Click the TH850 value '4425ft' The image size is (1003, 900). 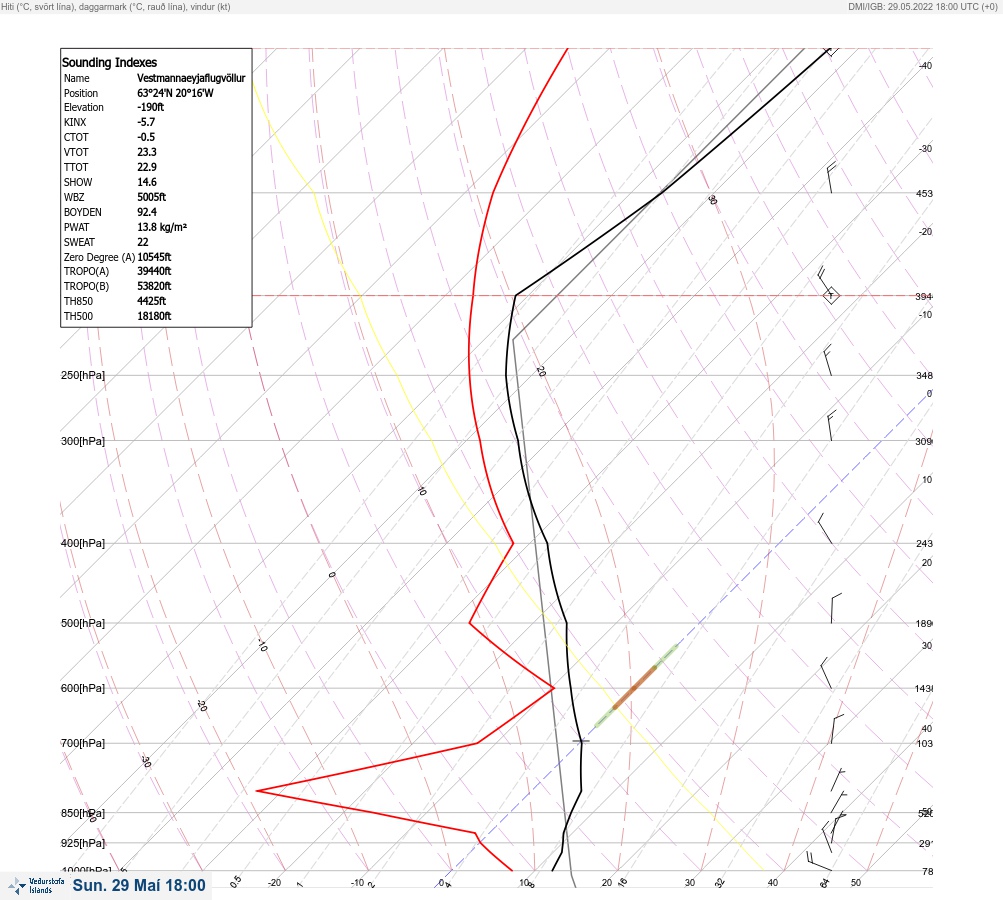pos(152,301)
